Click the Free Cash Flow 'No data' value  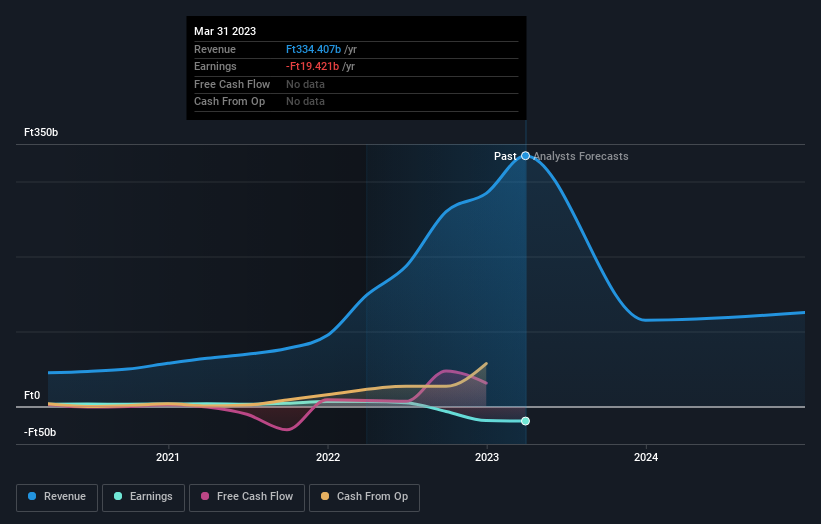click(x=305, y=84)
